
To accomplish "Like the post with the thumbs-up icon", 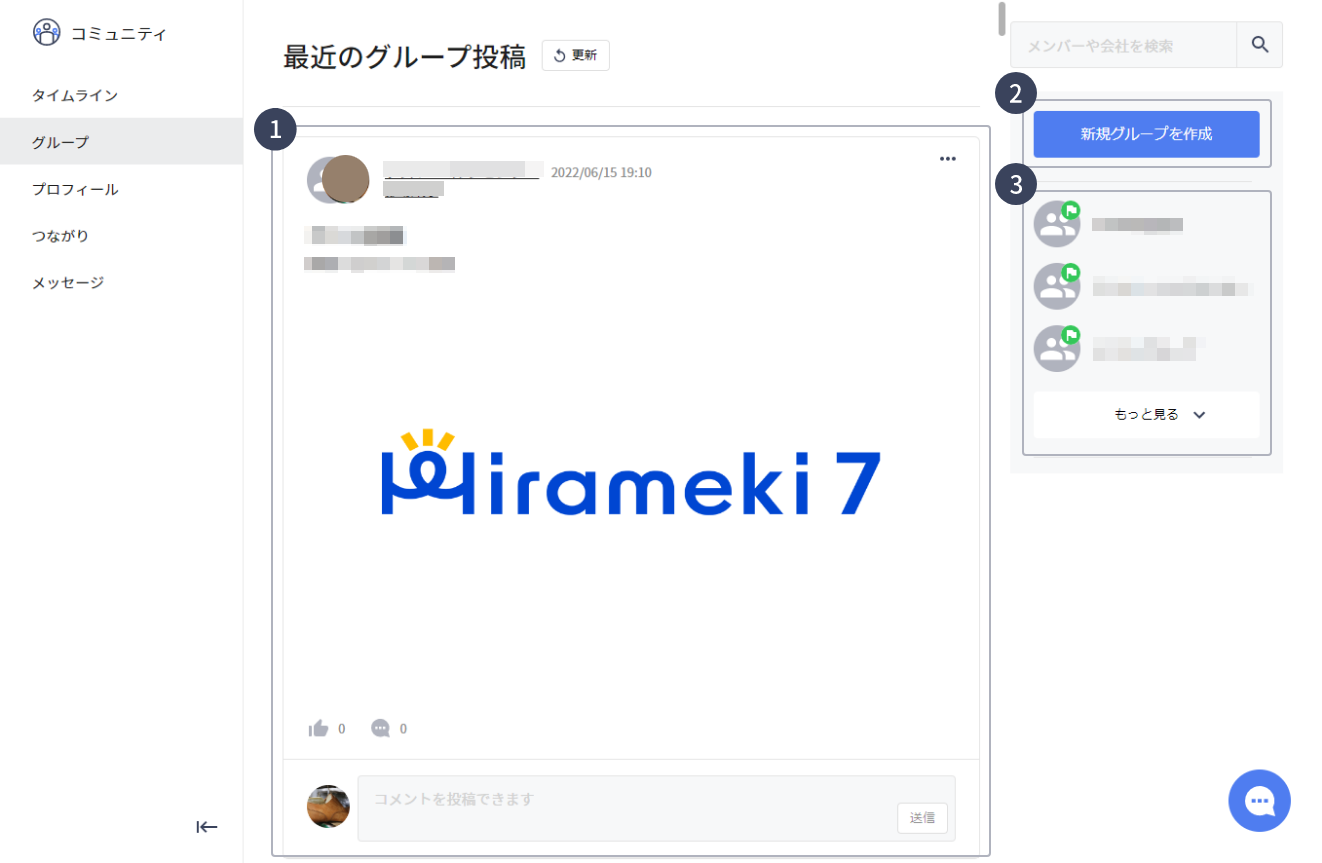I will click(319, 728).
